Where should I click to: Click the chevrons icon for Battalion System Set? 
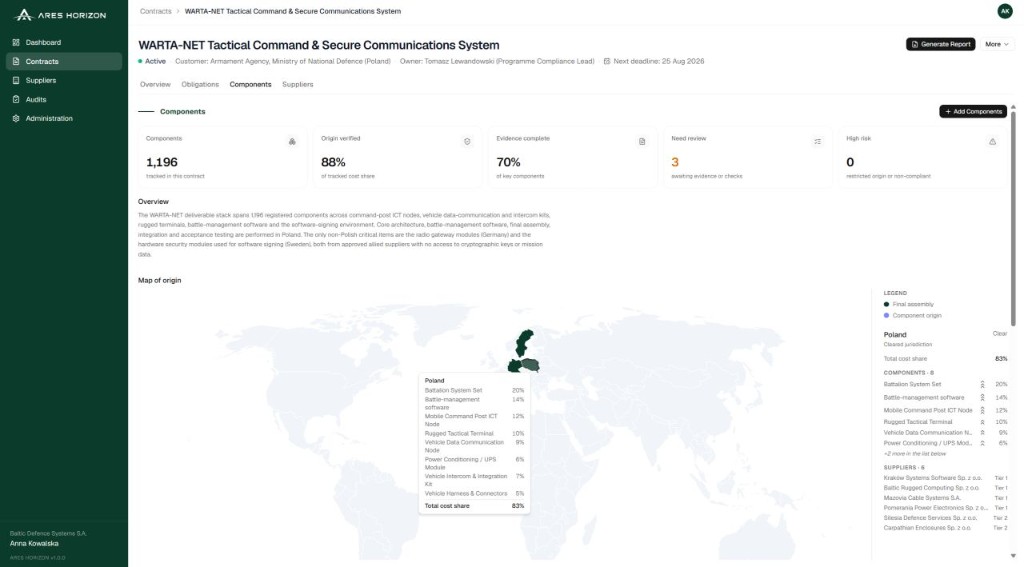click(x=982, y=385)
